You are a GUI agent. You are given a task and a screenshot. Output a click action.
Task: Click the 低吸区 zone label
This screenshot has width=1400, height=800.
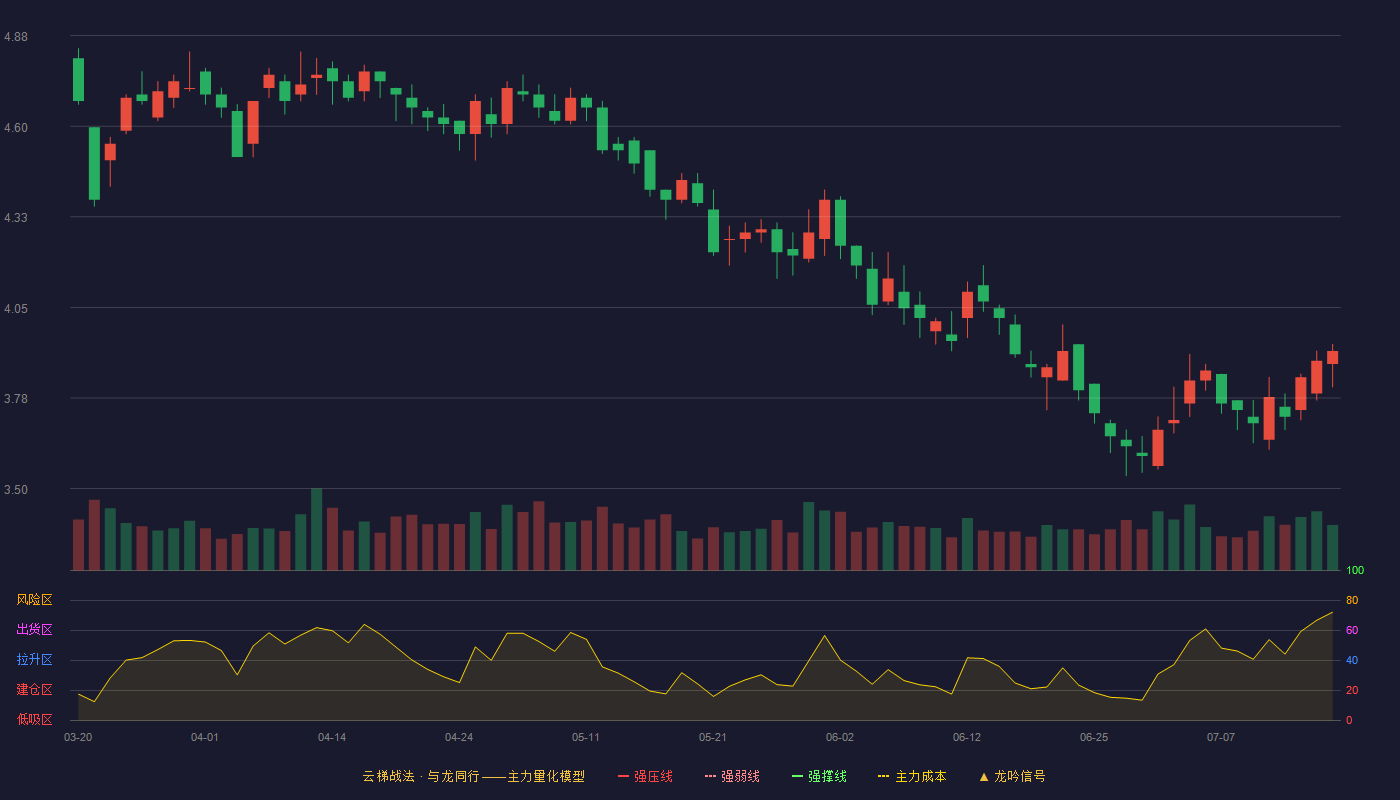pyautogui.click(x=34, y=719)
